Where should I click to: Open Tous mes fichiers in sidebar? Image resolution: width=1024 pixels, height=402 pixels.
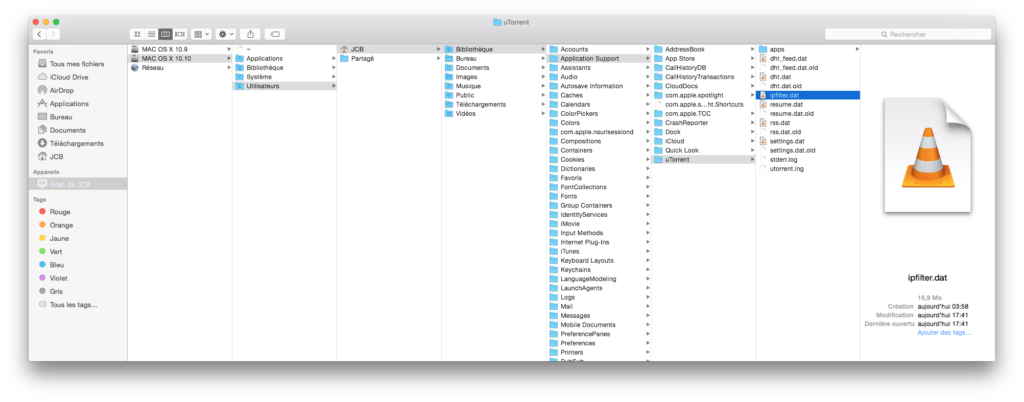click(78, 64)
